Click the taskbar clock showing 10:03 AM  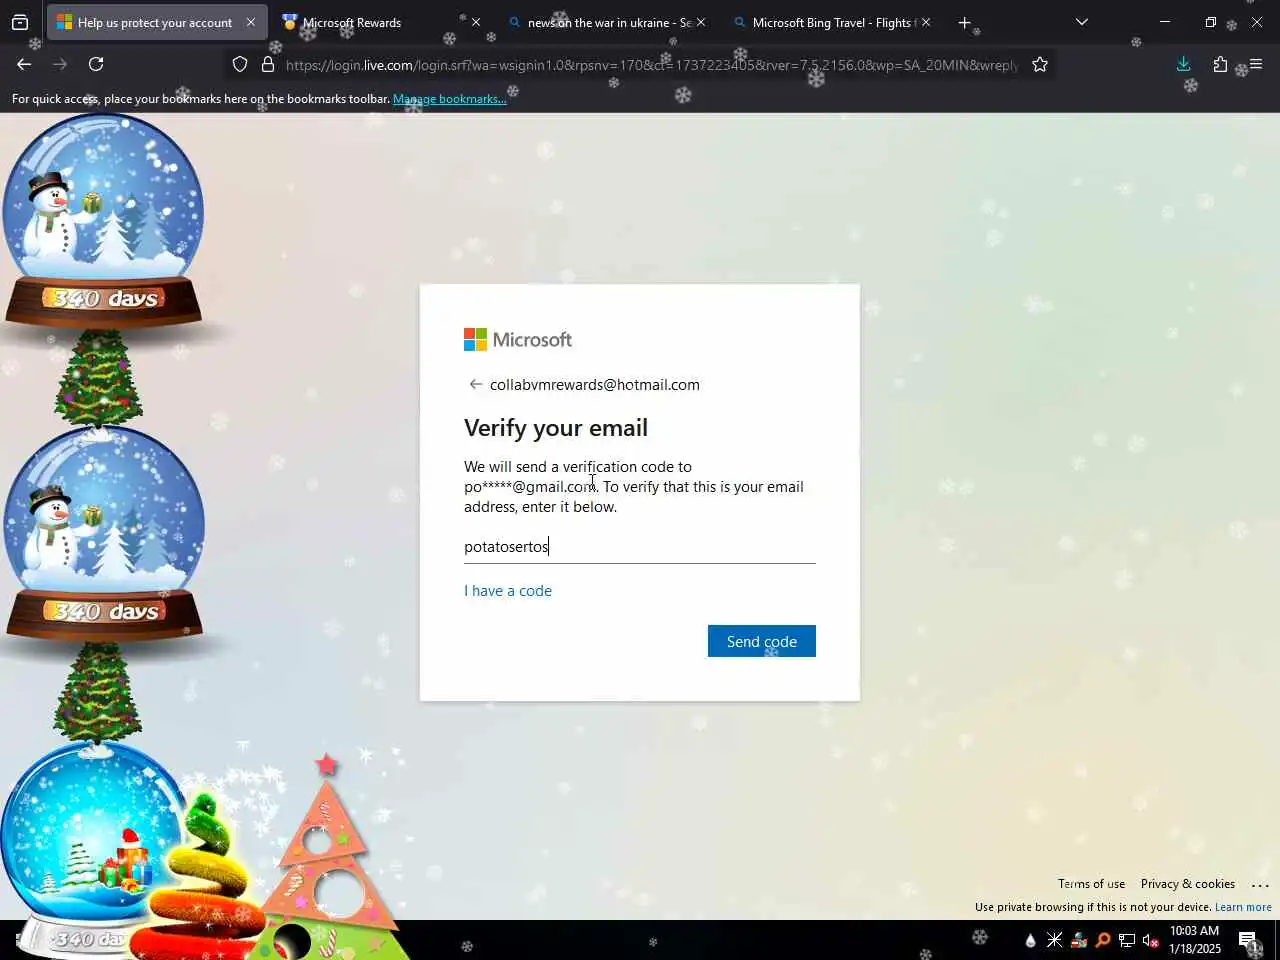[1194, 940]
